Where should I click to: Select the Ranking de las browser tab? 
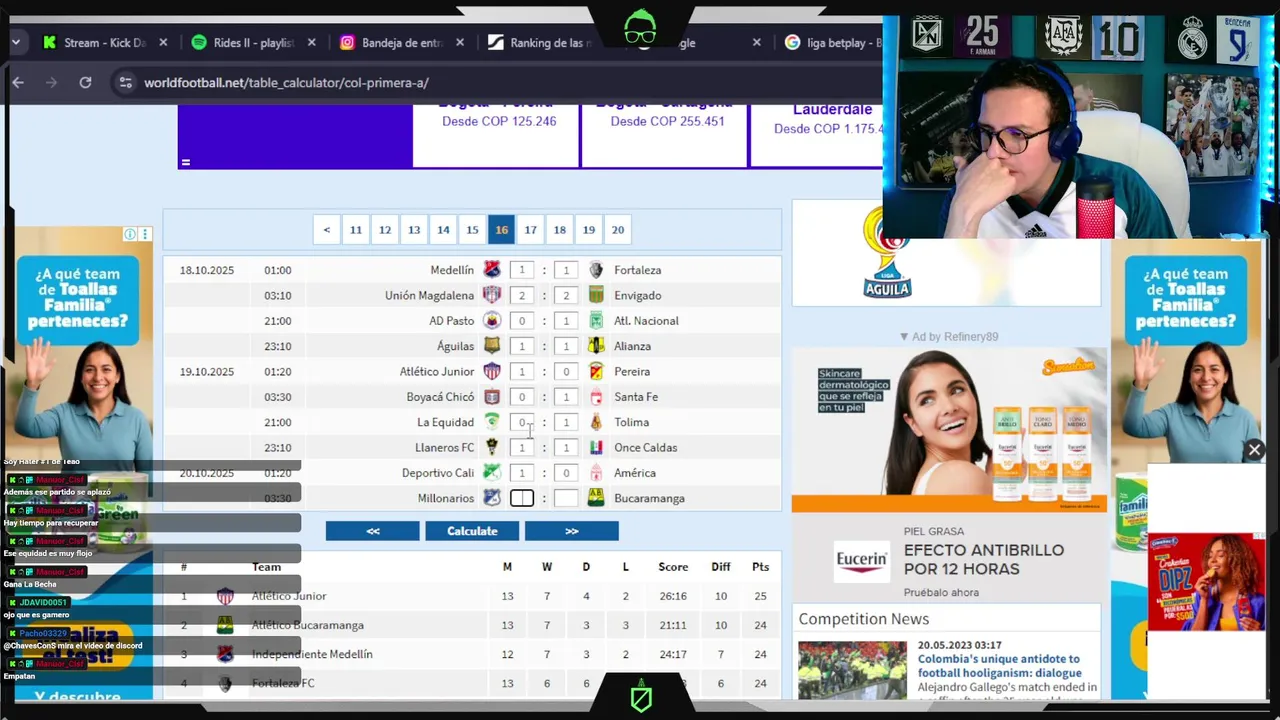[x=540, y=43]
